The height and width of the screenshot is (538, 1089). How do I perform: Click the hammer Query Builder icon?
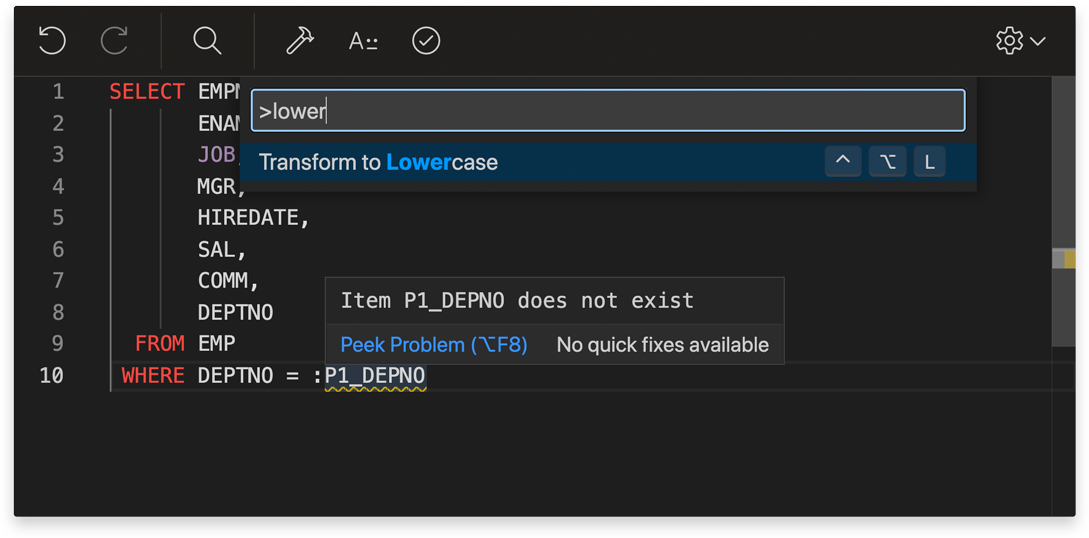tap(299, 41)
